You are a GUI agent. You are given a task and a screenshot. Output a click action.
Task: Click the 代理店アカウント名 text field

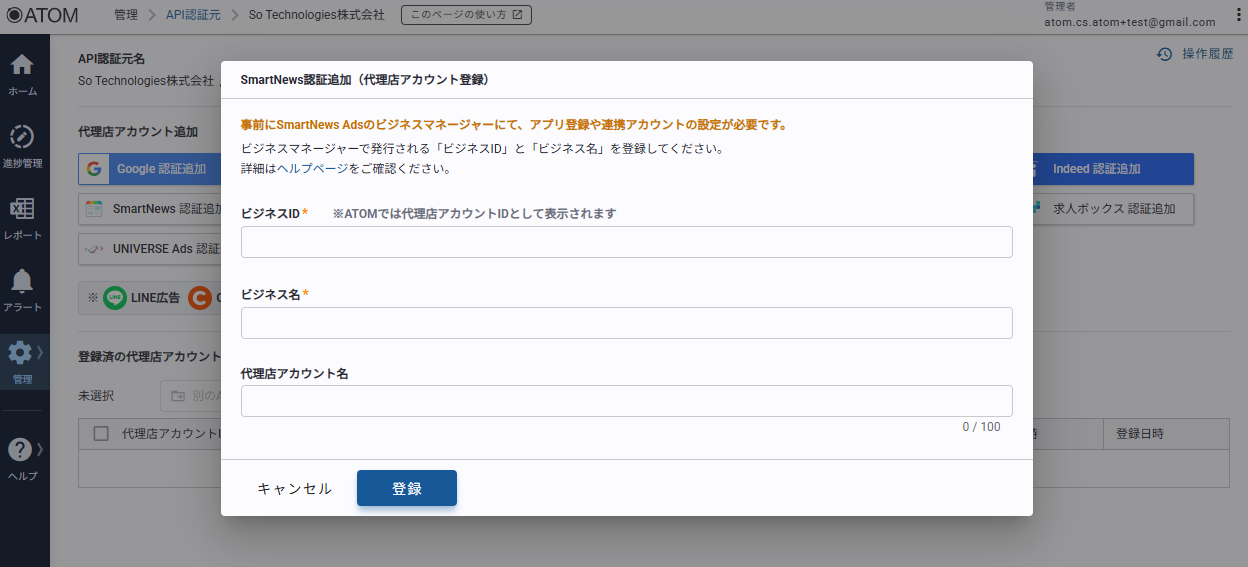626,401
